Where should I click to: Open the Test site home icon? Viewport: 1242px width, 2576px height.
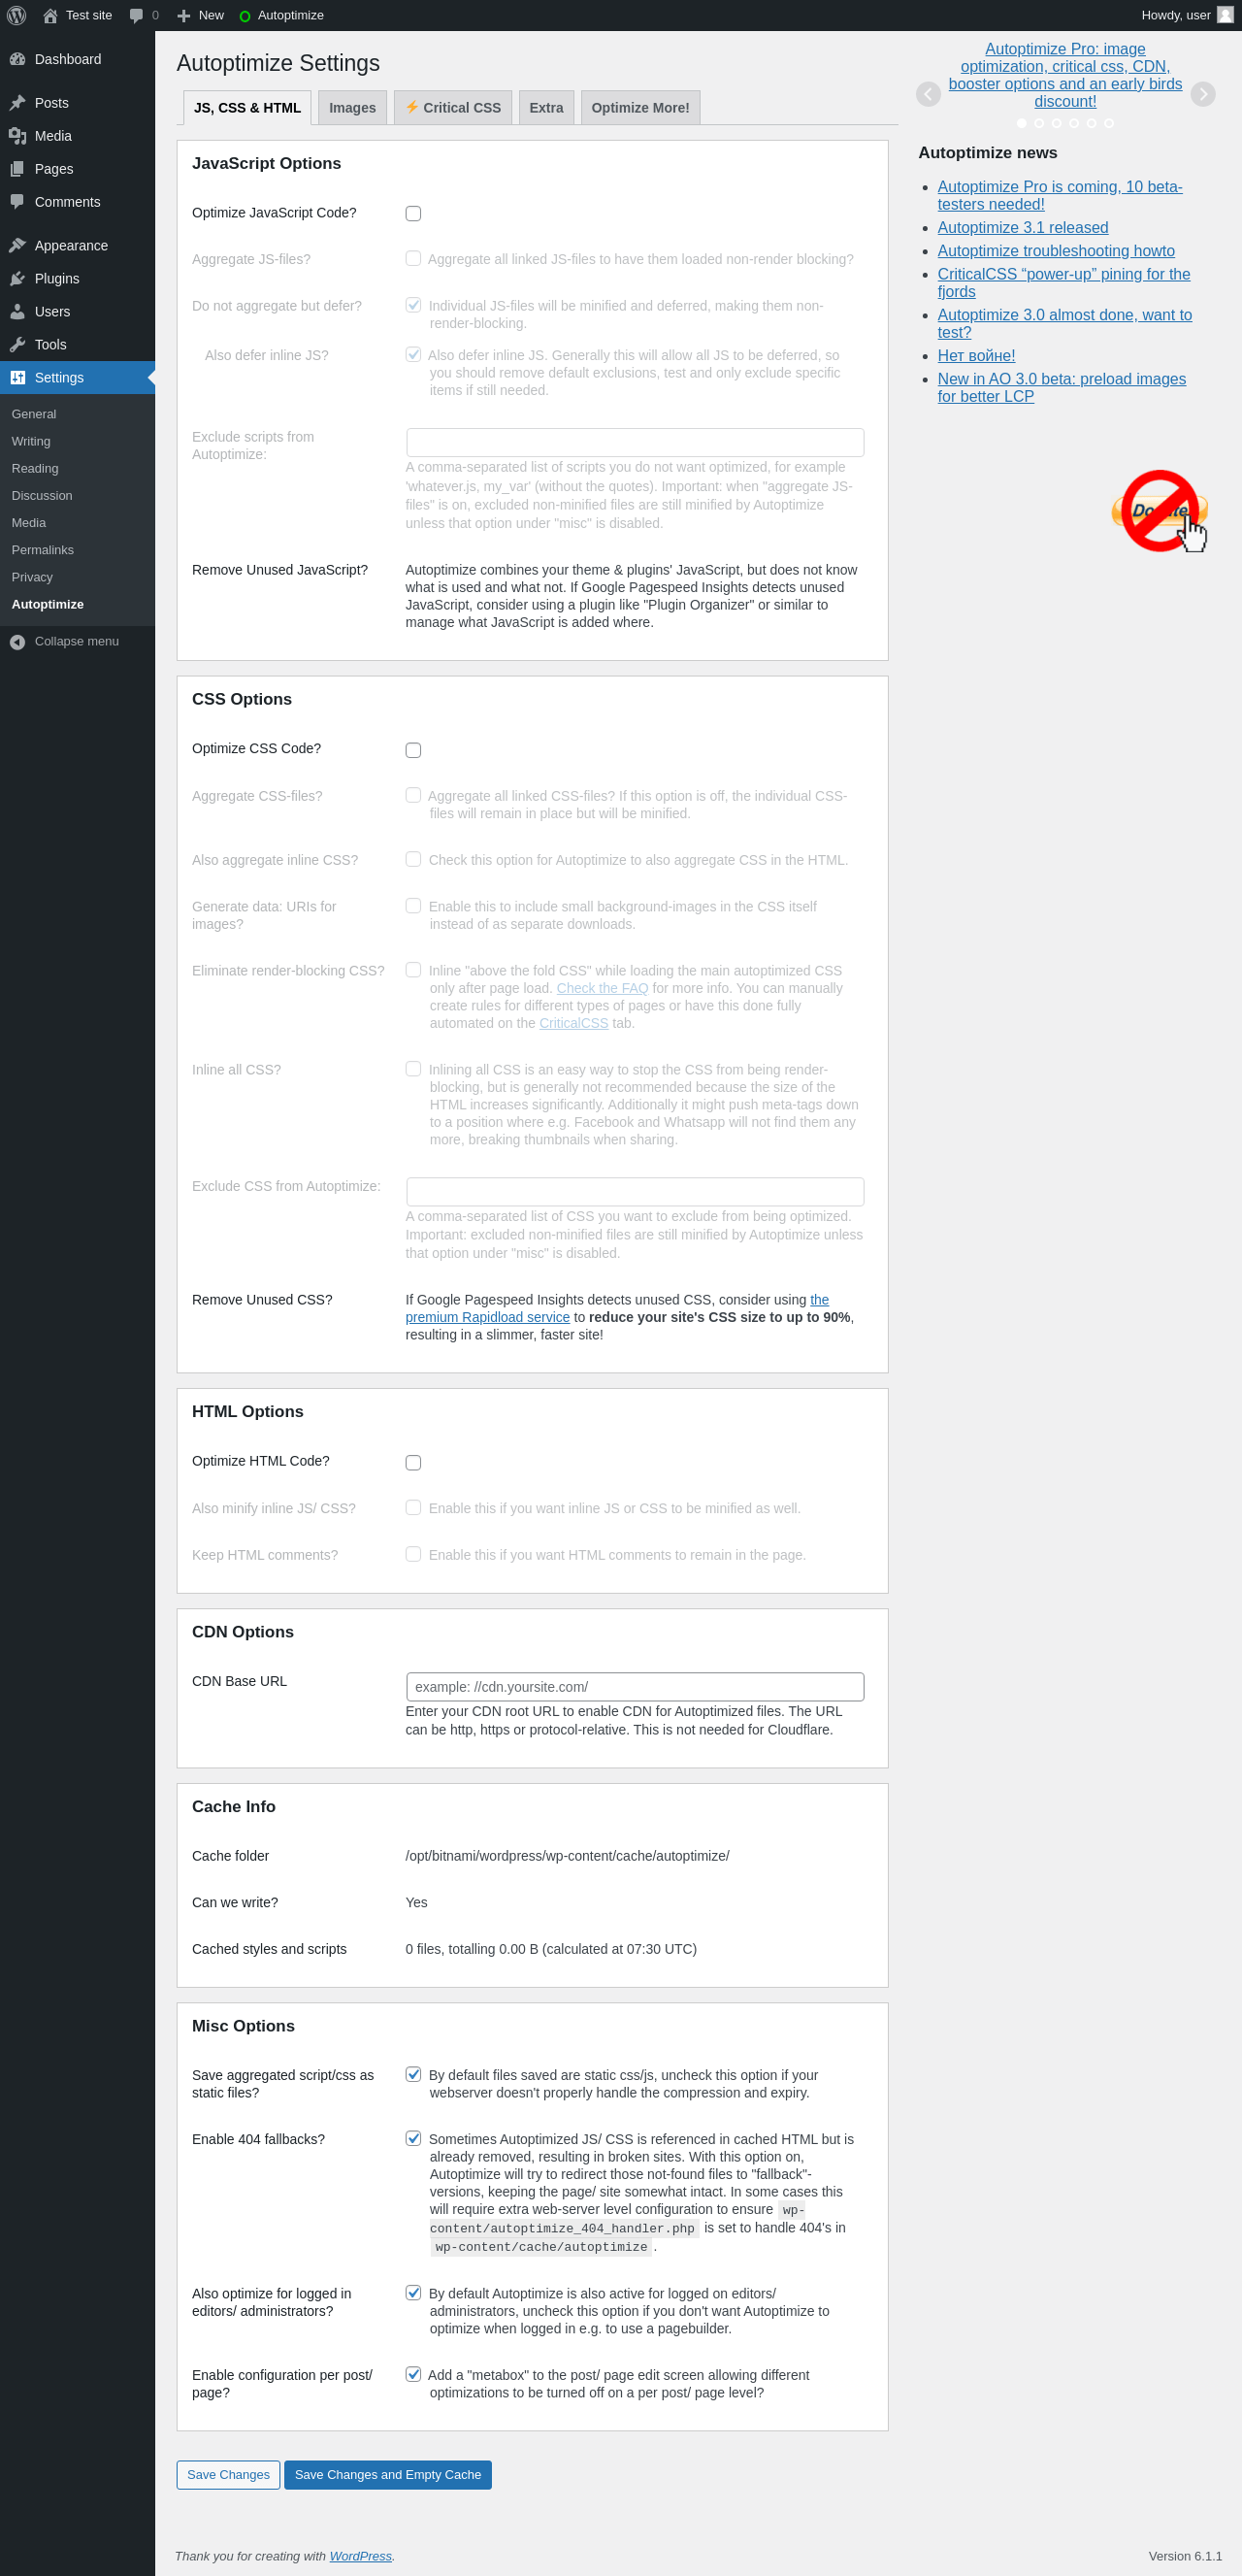point(50,15)
